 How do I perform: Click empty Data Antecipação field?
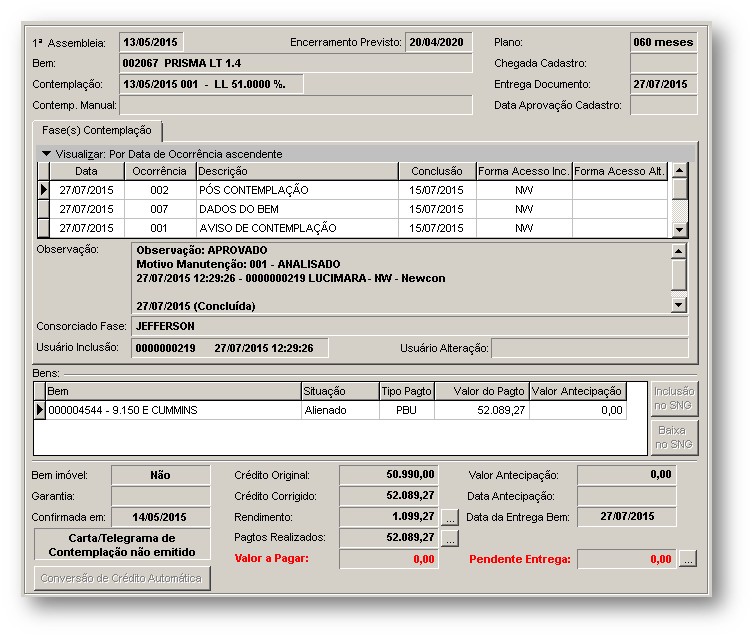coord(627,496)
